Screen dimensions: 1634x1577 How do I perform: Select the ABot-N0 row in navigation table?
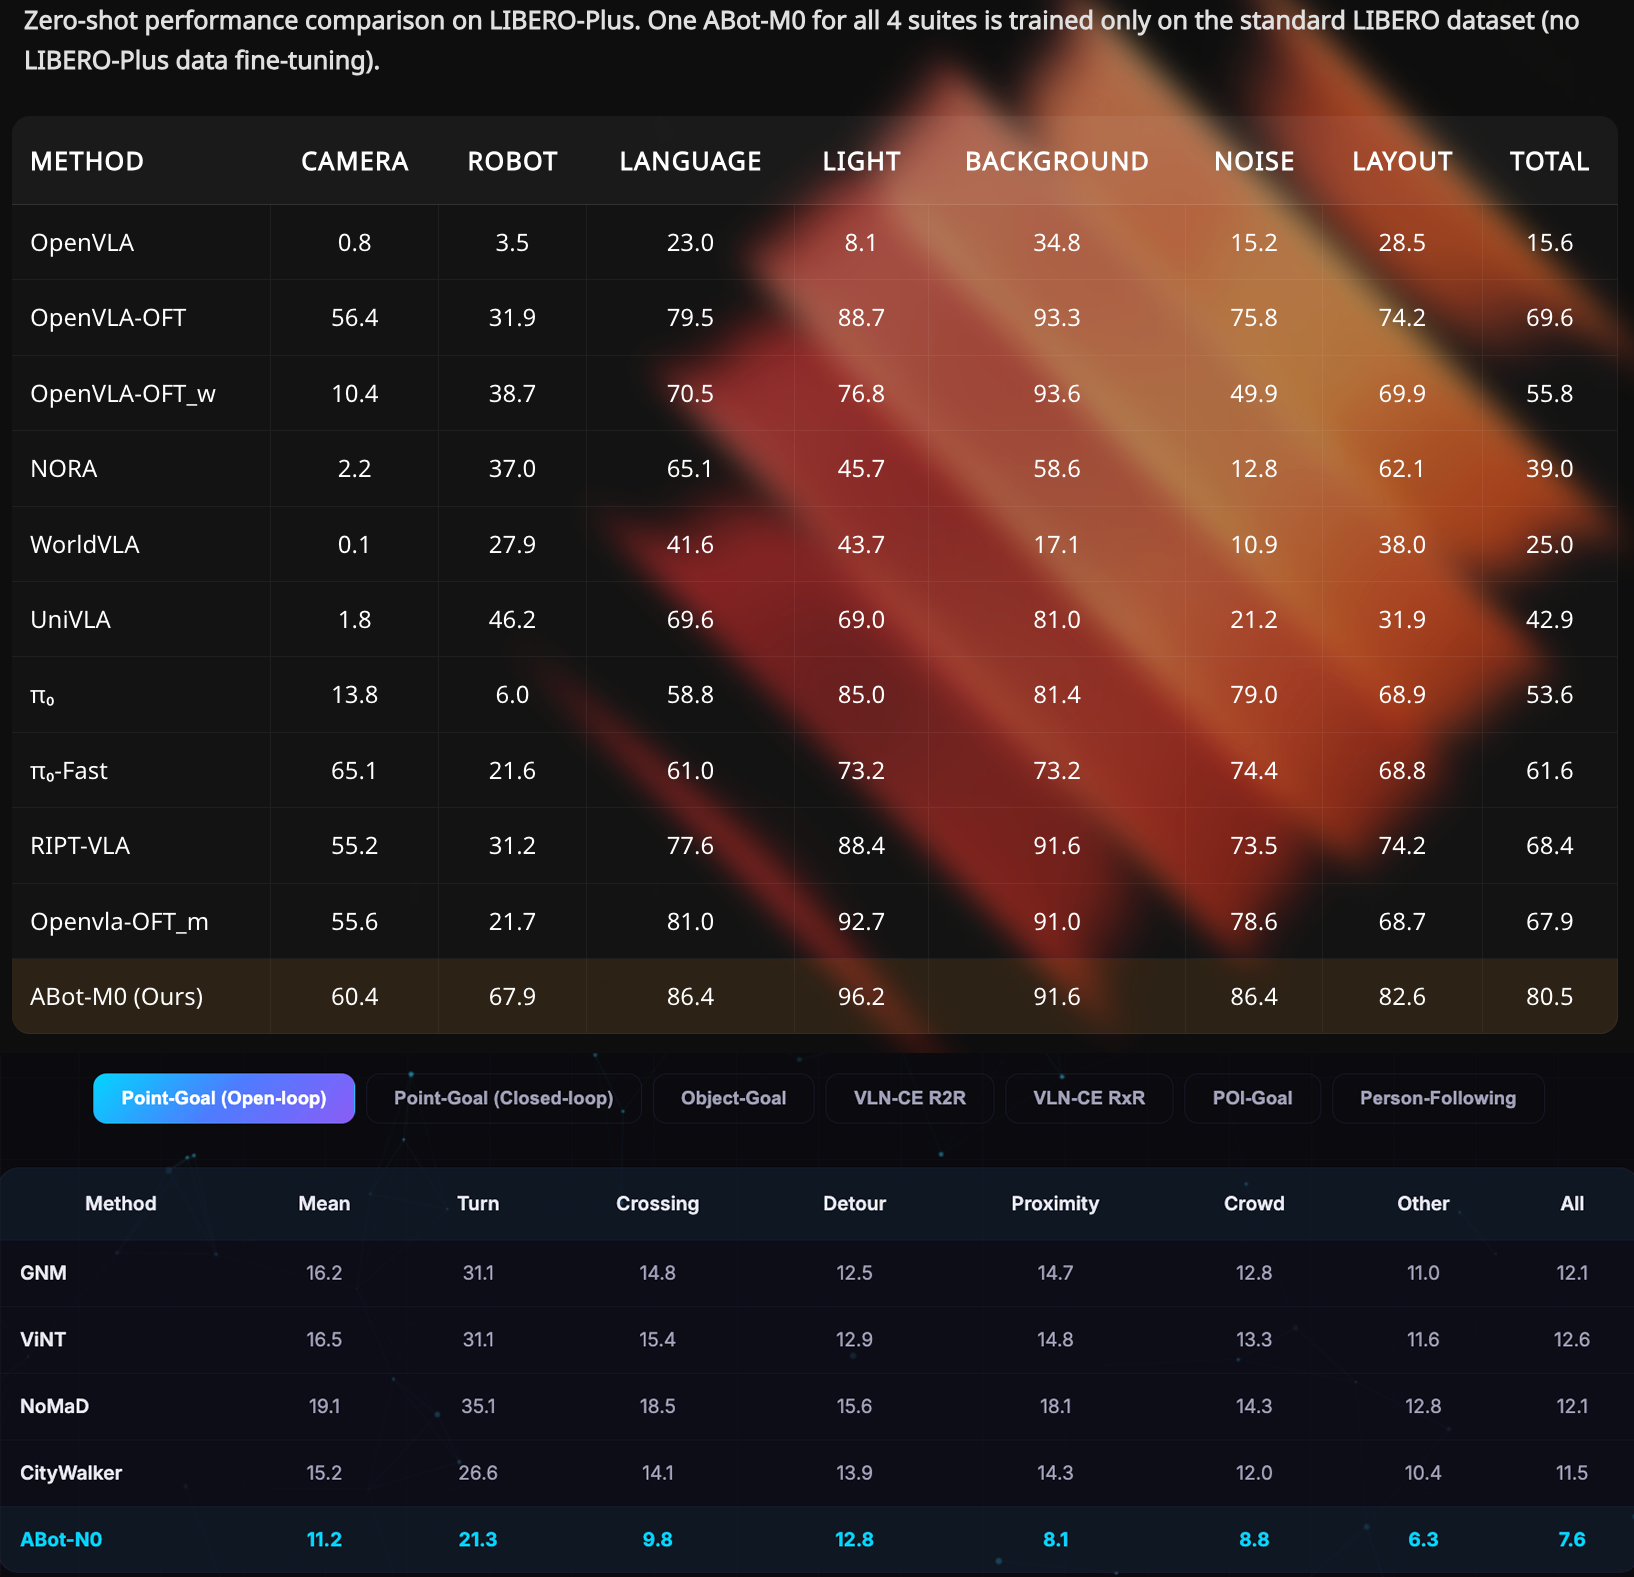[x=61, y=1539]
